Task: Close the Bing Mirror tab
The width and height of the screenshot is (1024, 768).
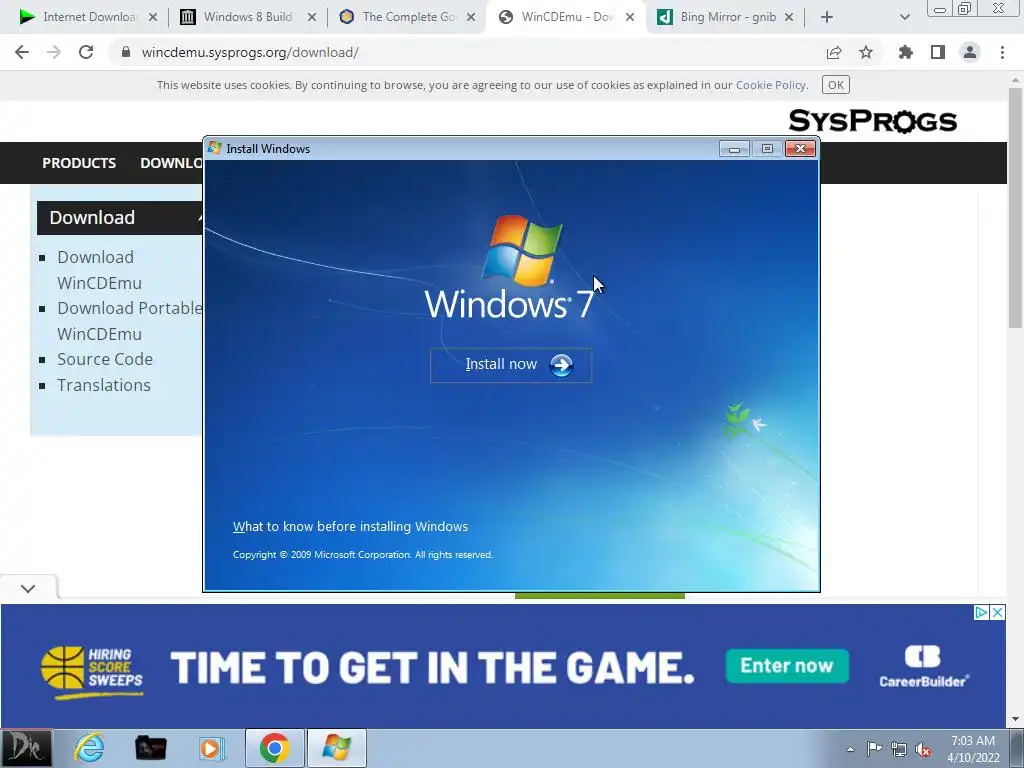Action: pos(789,17)
